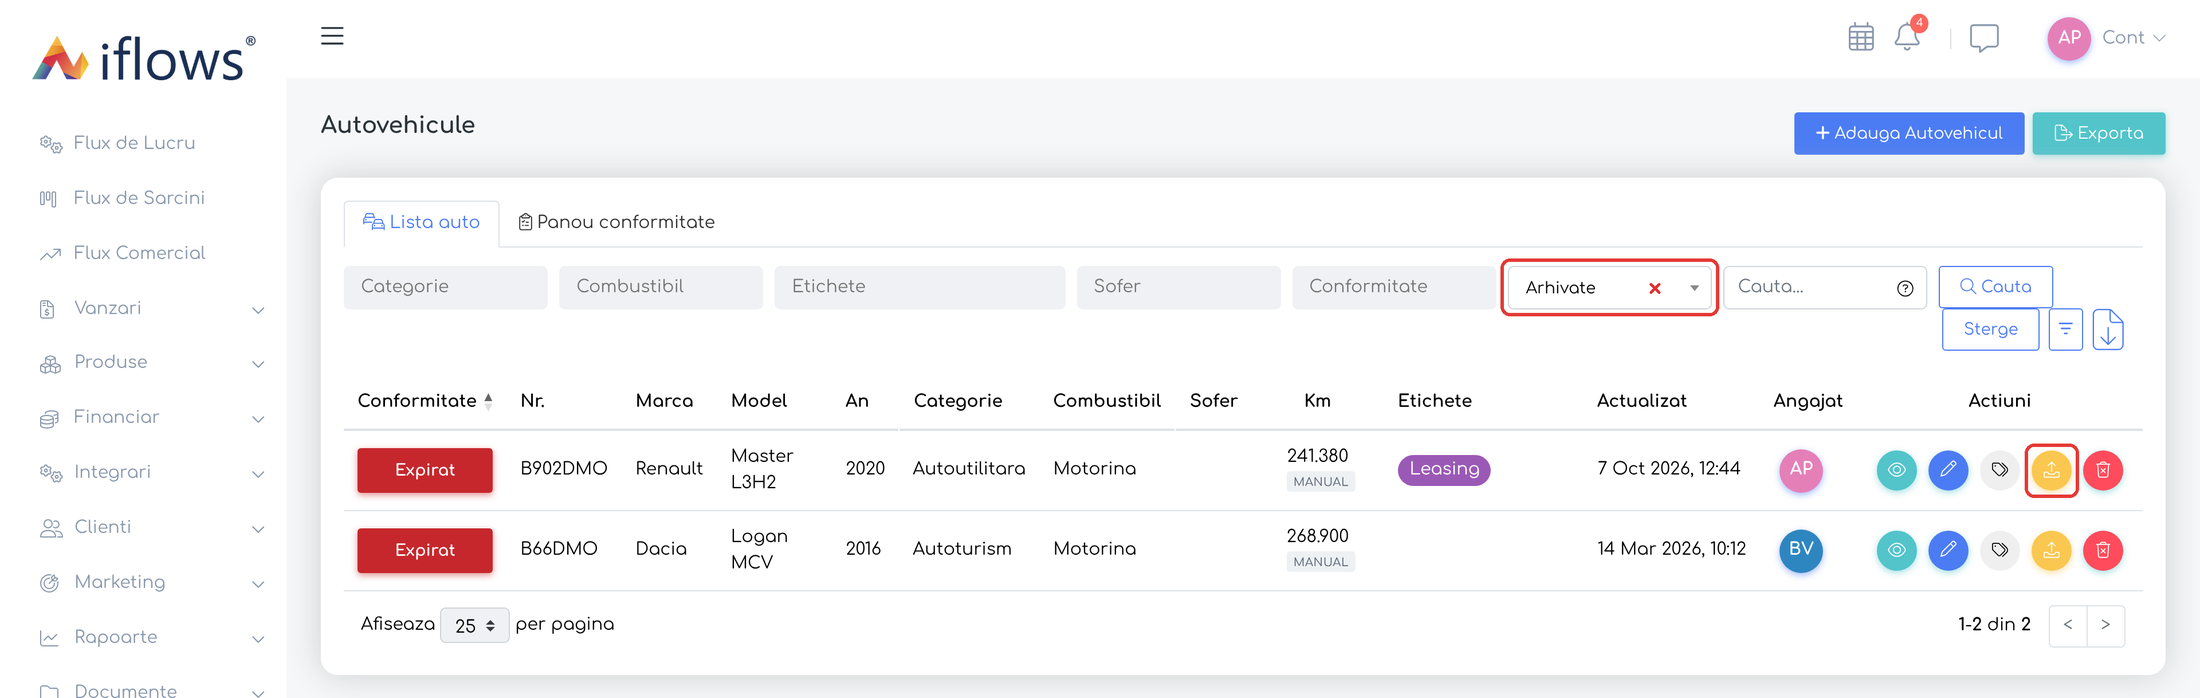Open the Sofer filter dropdown

(1178, 287)
